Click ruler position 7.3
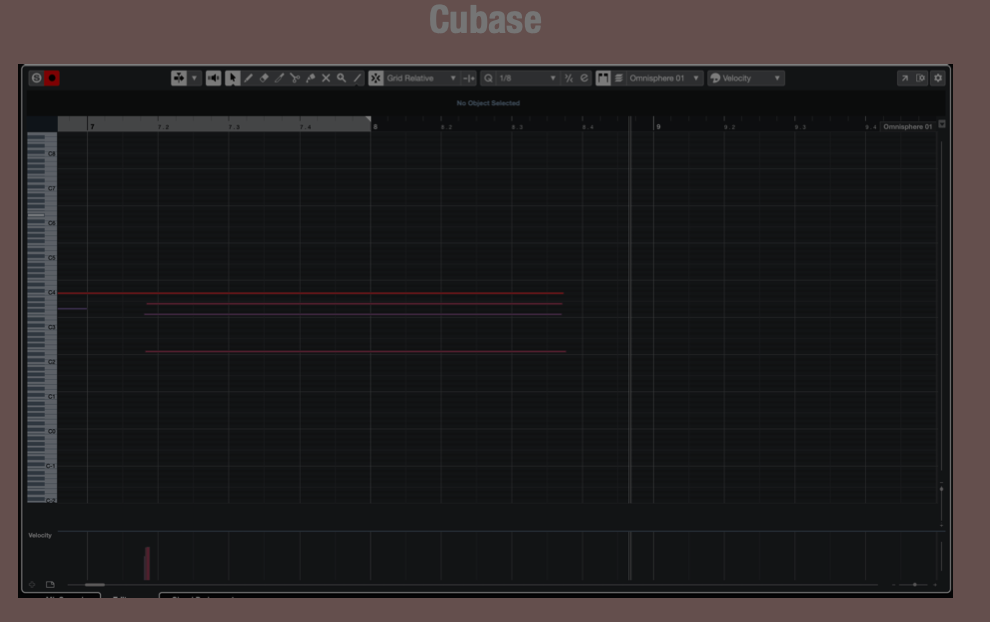 pyautogui.click(x=234, y=127)
